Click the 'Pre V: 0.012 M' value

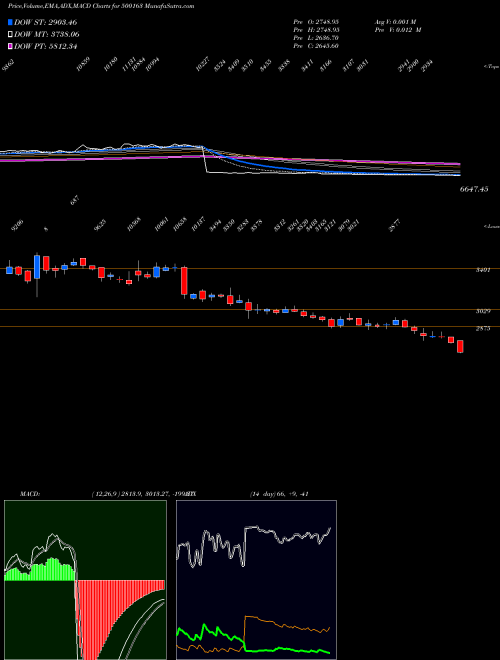click(x=398, y=29)
